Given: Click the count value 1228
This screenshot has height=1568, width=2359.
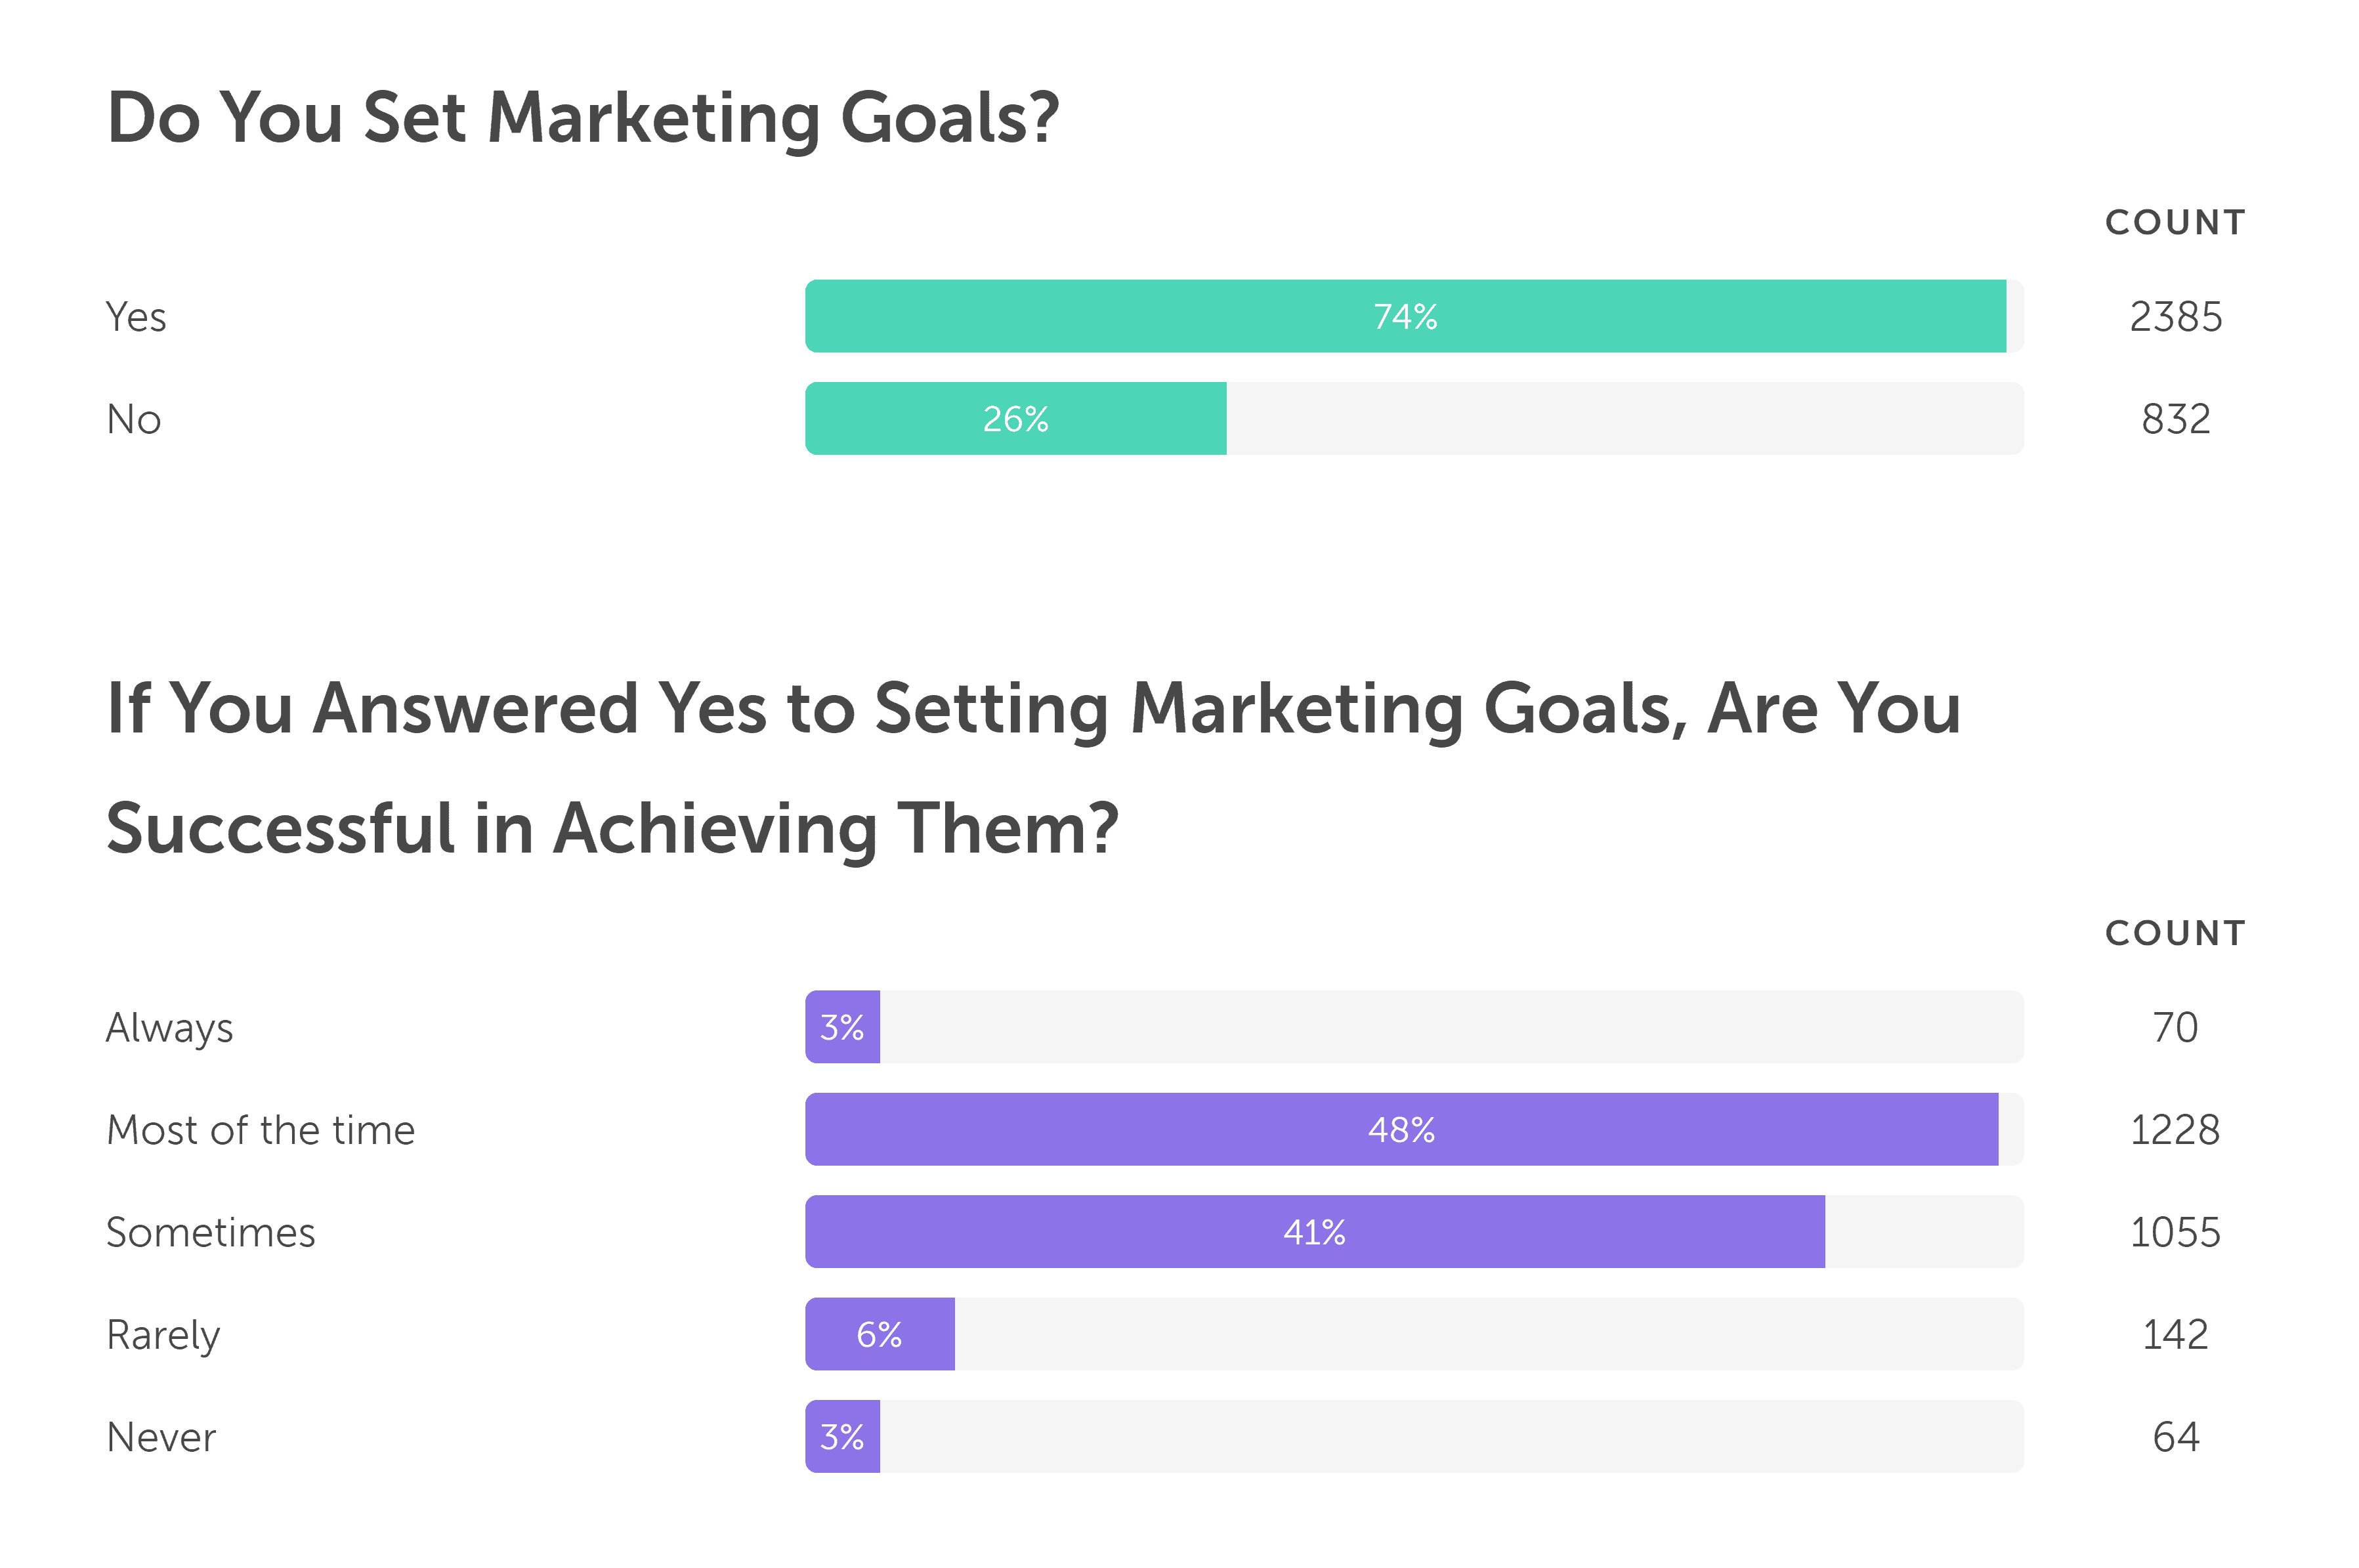Looking at the screenshot, I should click(2175, 1130).
